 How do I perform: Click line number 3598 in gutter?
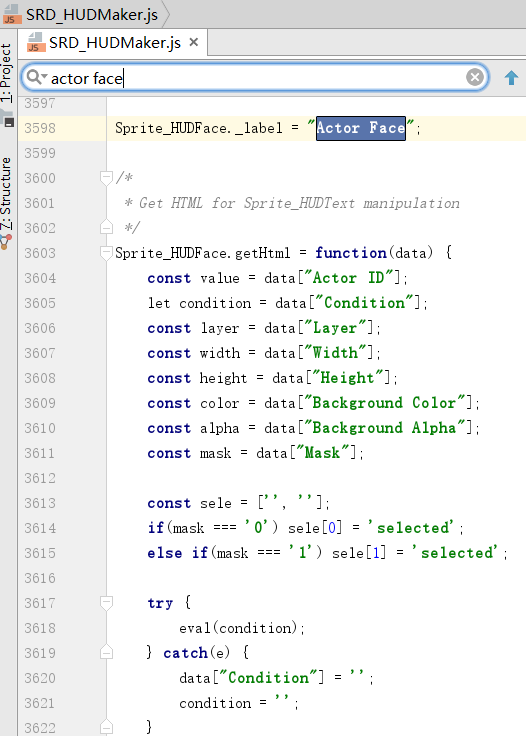(x=40, y=128)
